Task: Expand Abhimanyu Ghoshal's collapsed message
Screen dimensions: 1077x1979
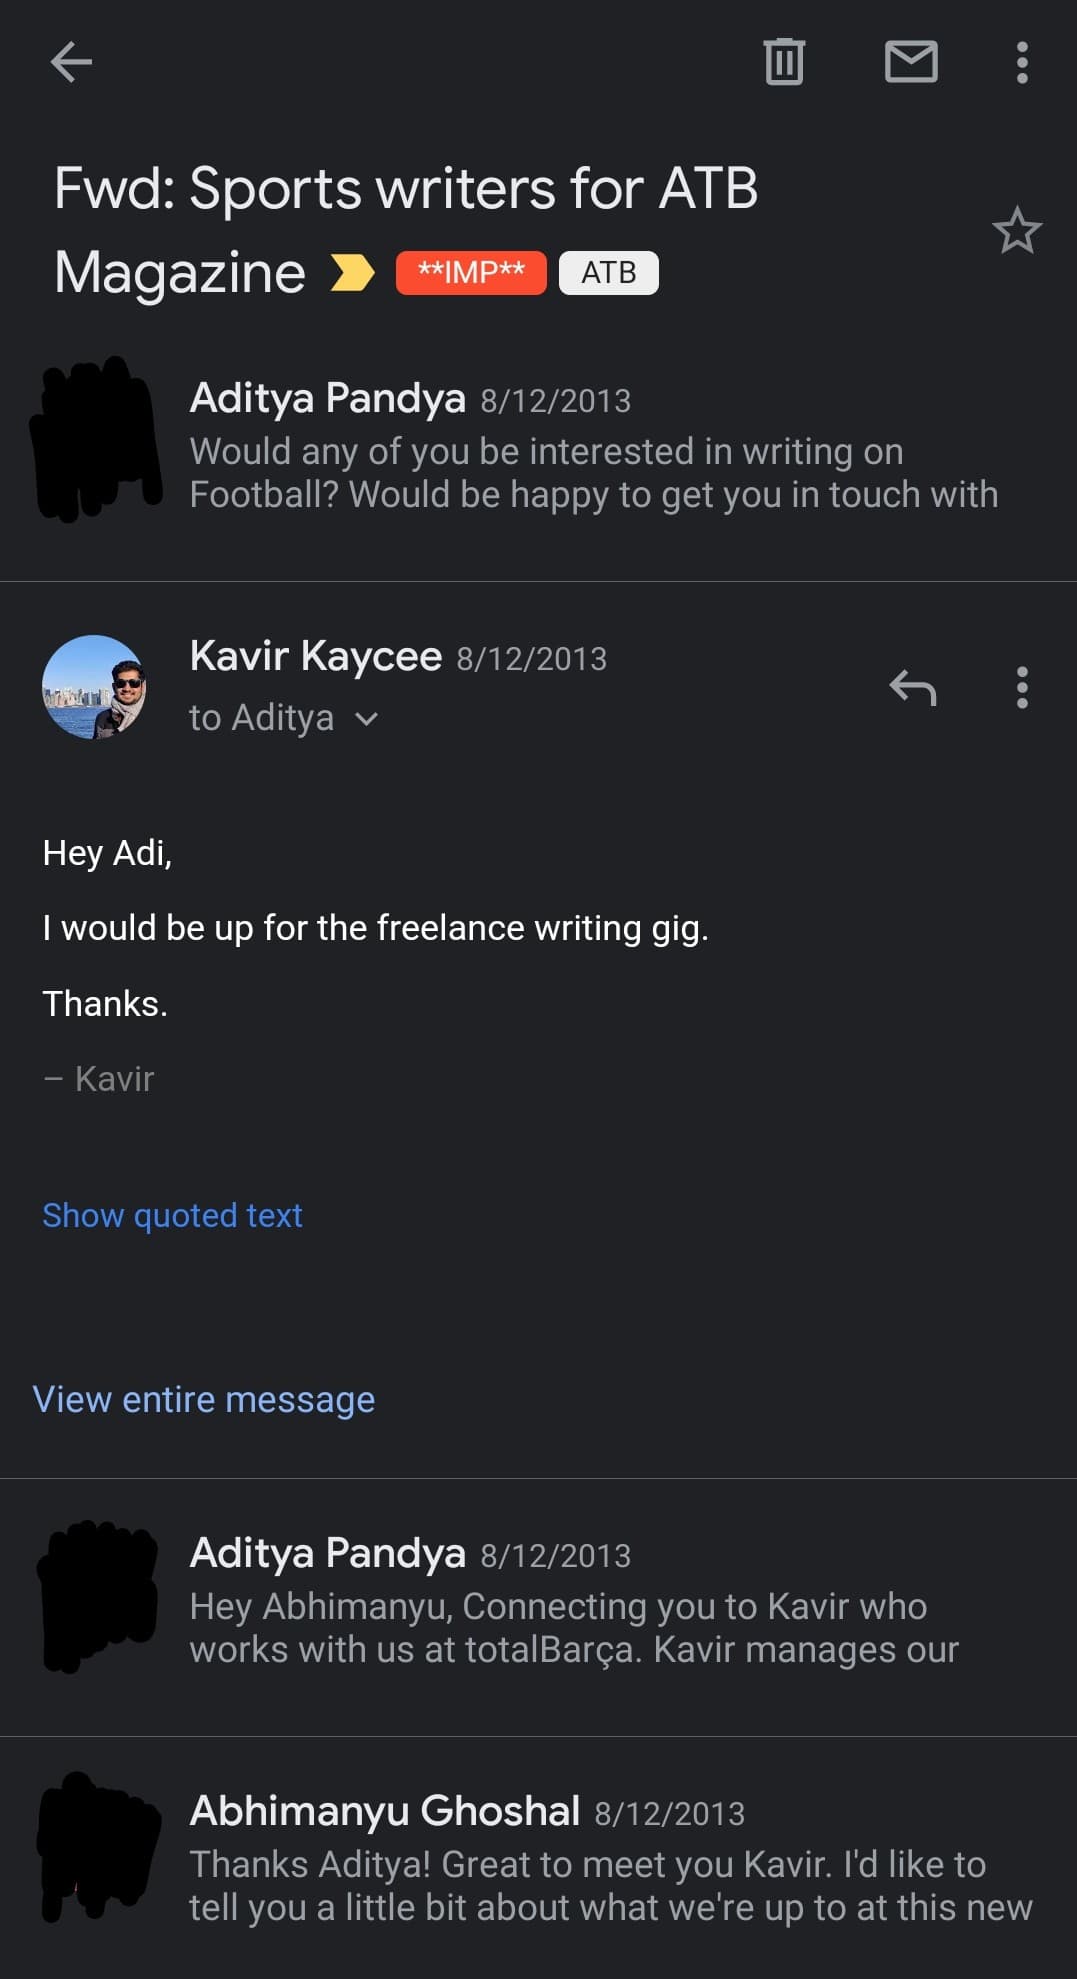Action: click(x=610, y=1886)
